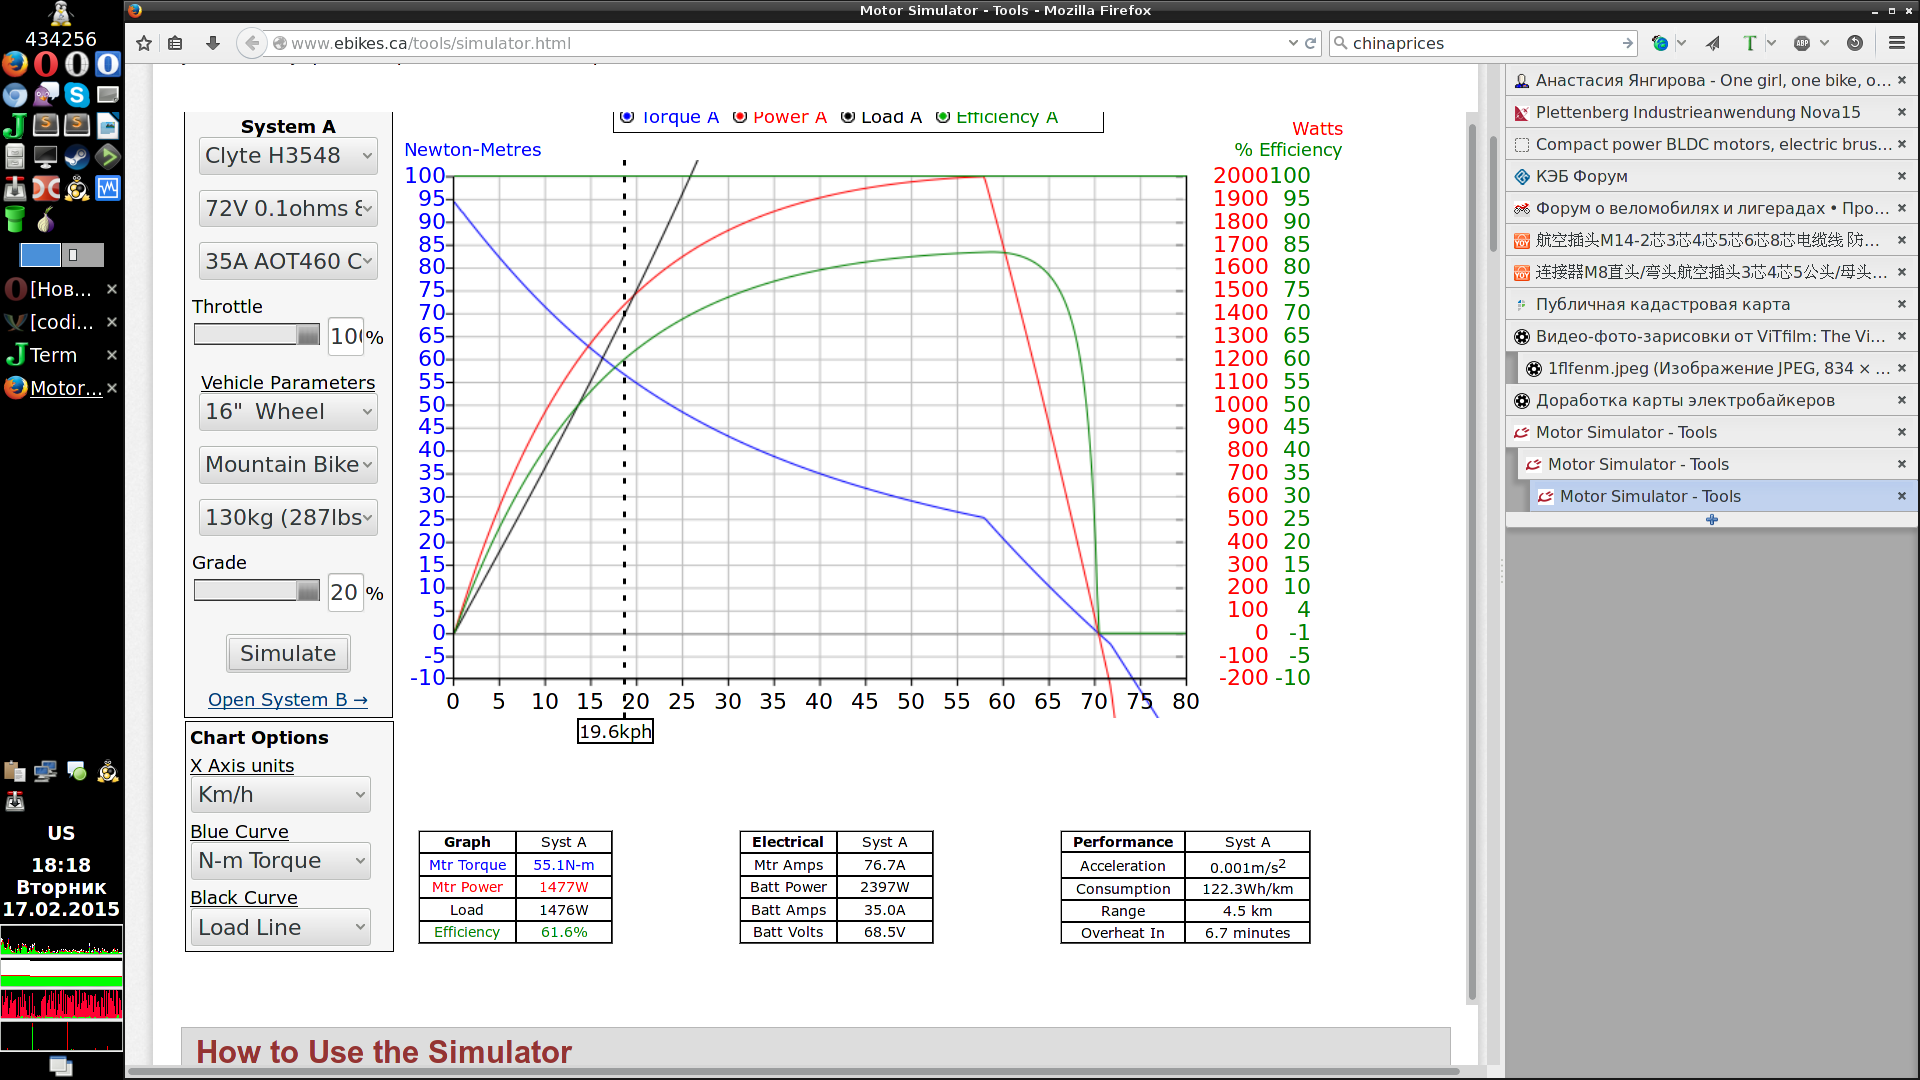Expand the Km/h X-axis units dropdown
Viewport: 1920px width, 1080px height.
tap(280, 795)
